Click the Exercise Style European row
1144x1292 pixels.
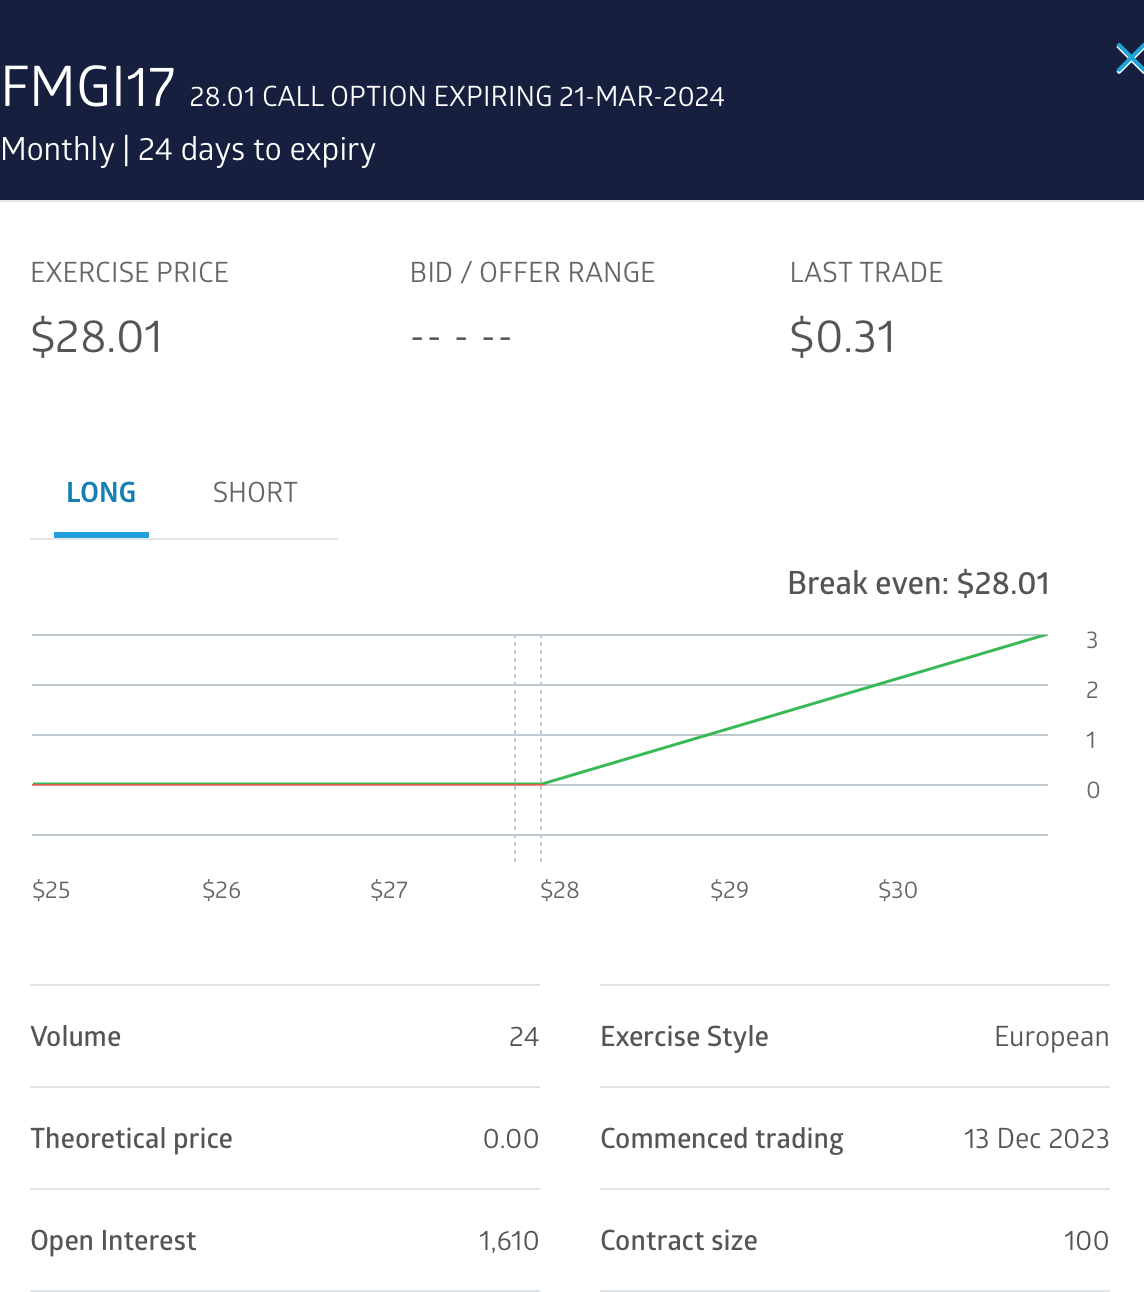(854, 1037)
